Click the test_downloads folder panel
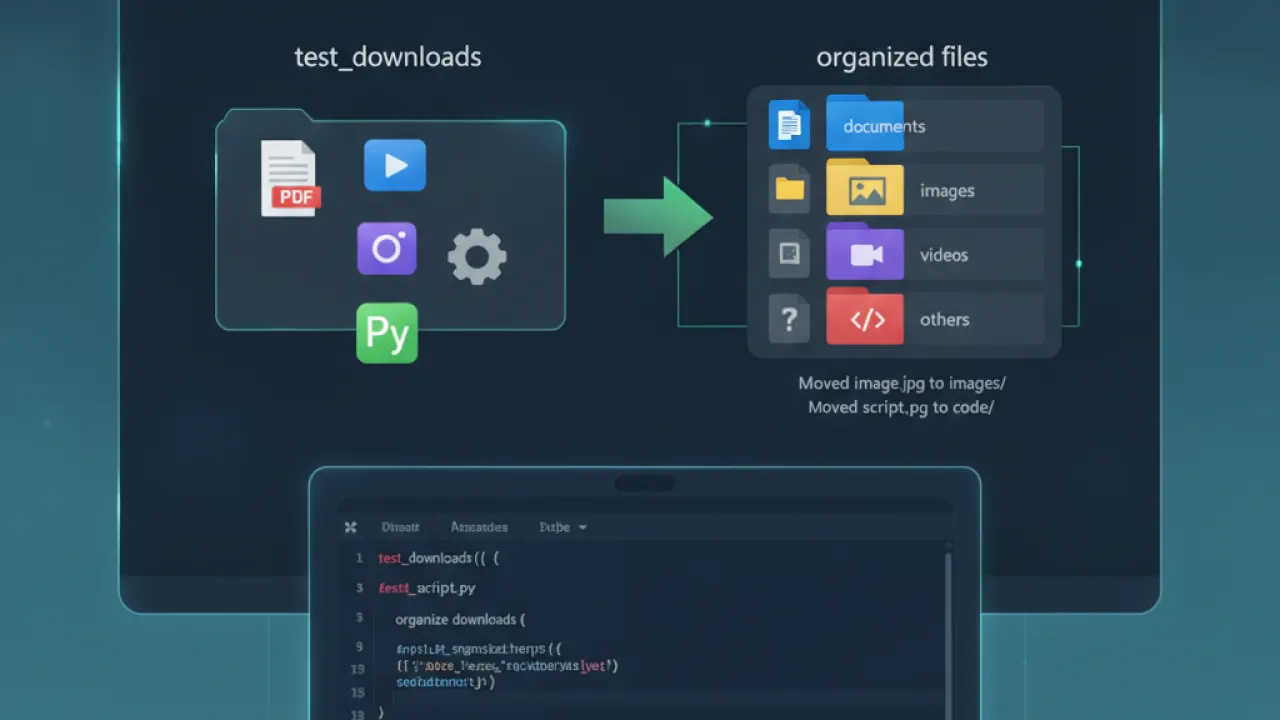This screenshot has width=1280, height=720. pyautogui.click(x=391, y=219)
